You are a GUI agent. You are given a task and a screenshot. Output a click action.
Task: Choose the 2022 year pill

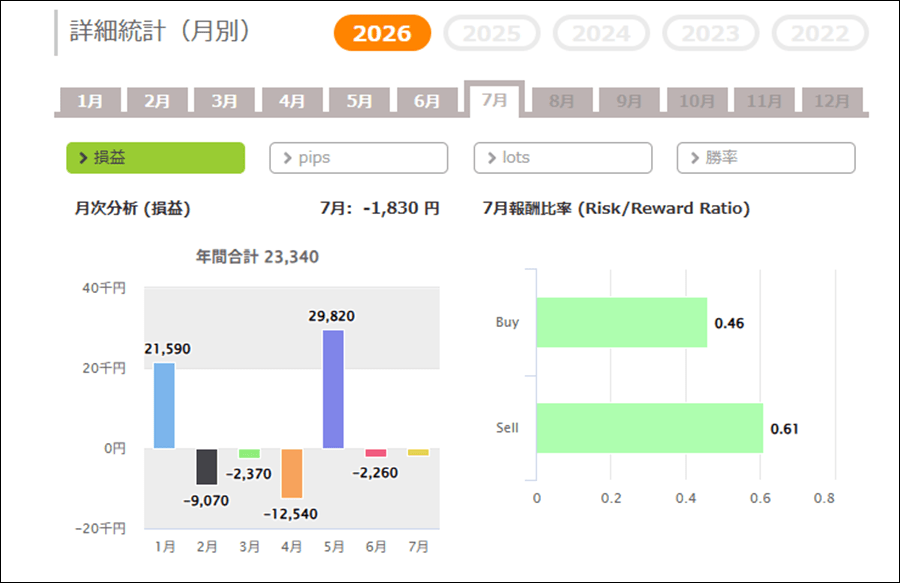pos(820,33)
